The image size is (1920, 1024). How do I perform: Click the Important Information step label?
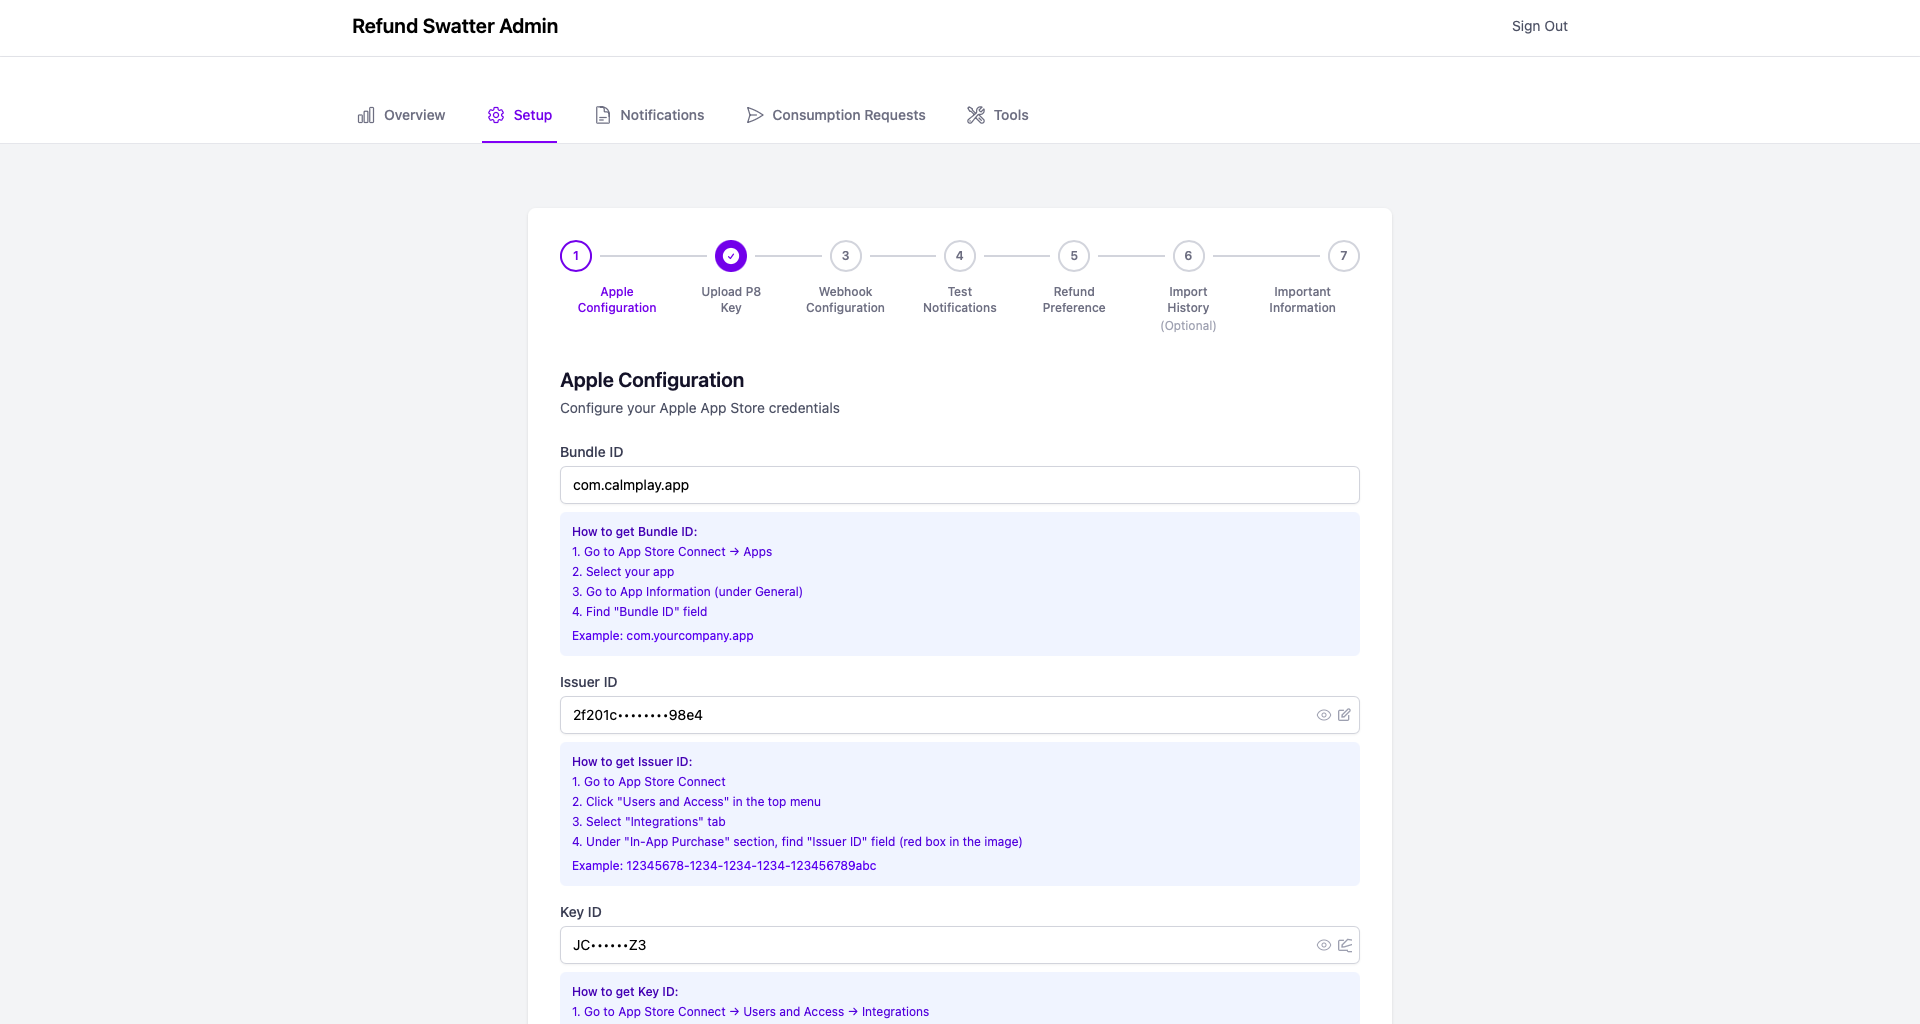[x=1303, y=300]
